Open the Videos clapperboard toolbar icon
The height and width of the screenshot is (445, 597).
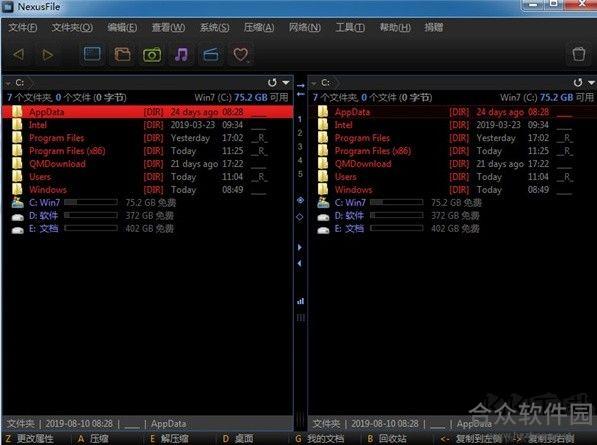click(x=211, y=54)
